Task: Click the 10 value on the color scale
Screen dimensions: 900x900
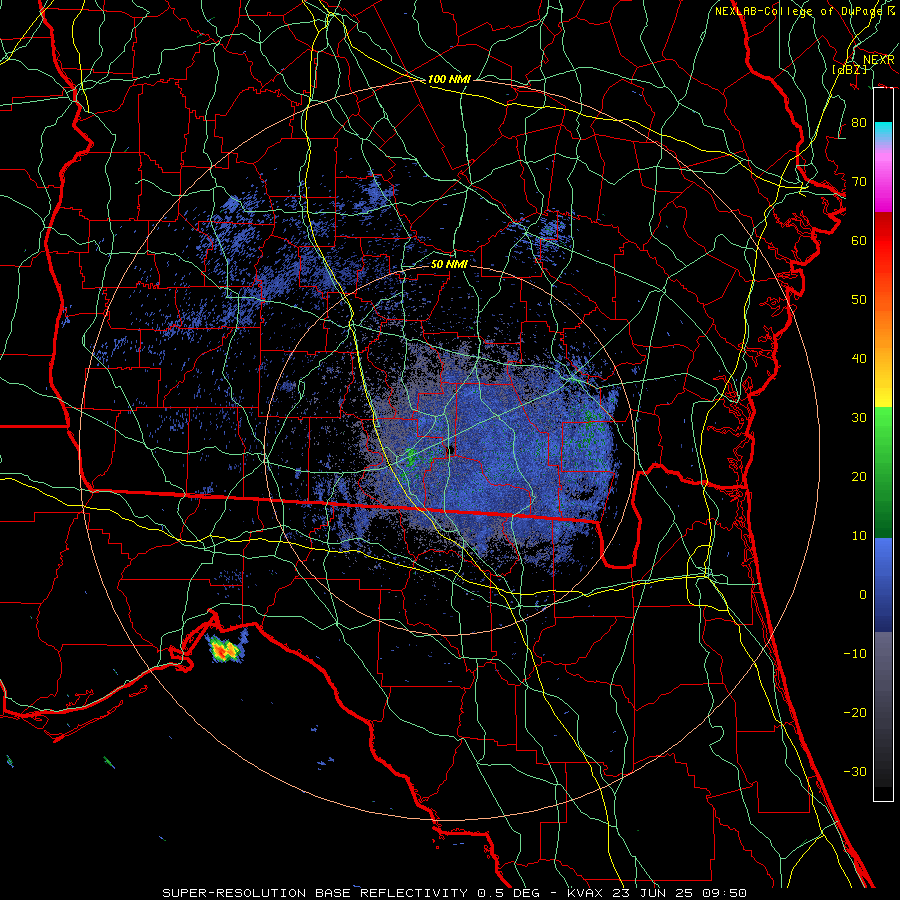Action: (859, 536)
